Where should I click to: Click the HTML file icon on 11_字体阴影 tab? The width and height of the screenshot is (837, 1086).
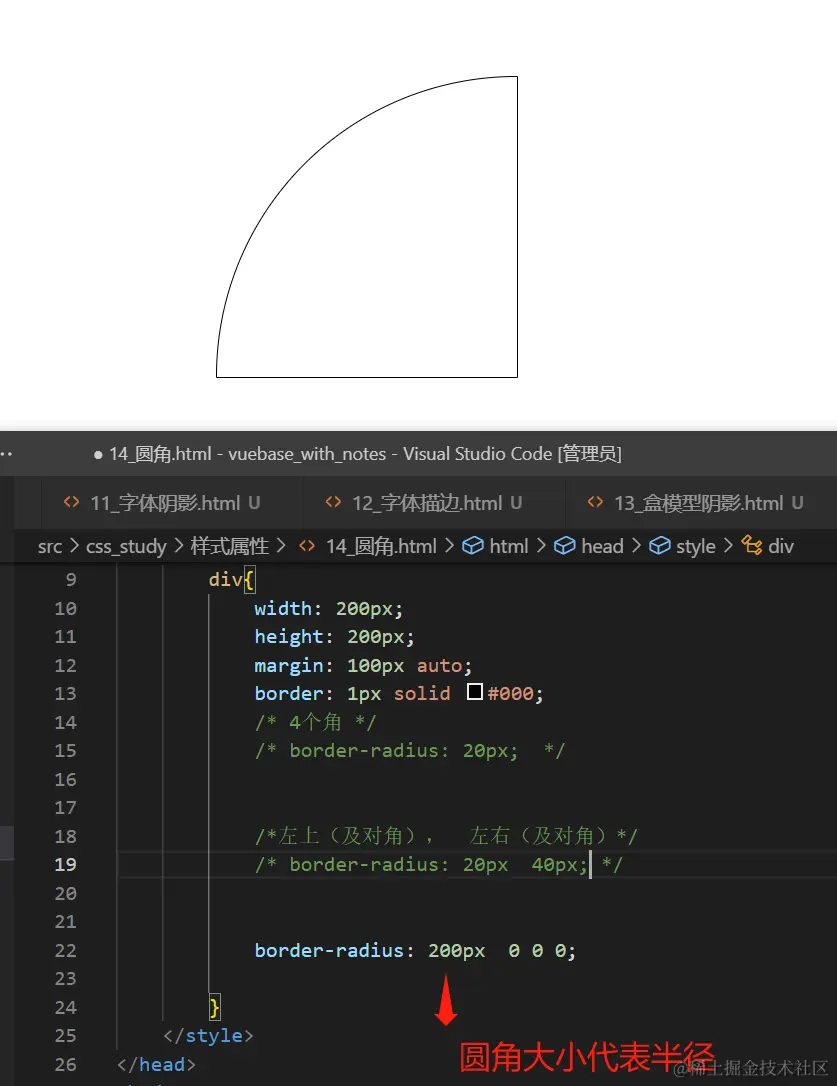click(x=71, y=502)
